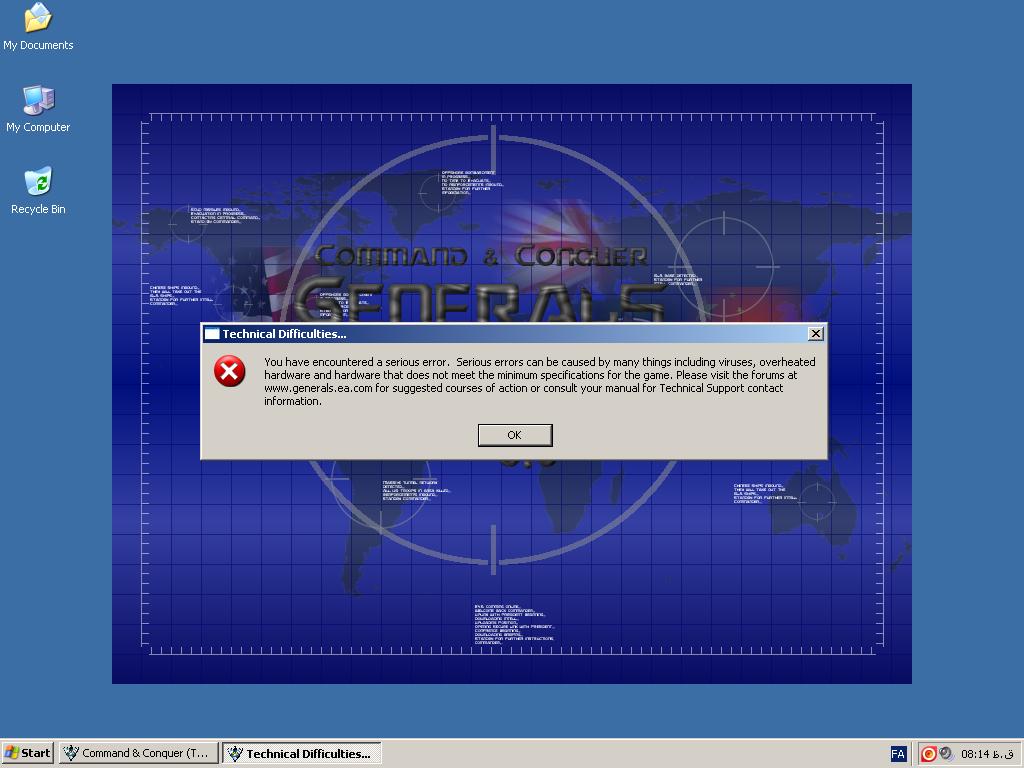Viewport: 1024px width, 768px height.
Task: Click the My Documents icon label
Action: (x=38, y=45)
